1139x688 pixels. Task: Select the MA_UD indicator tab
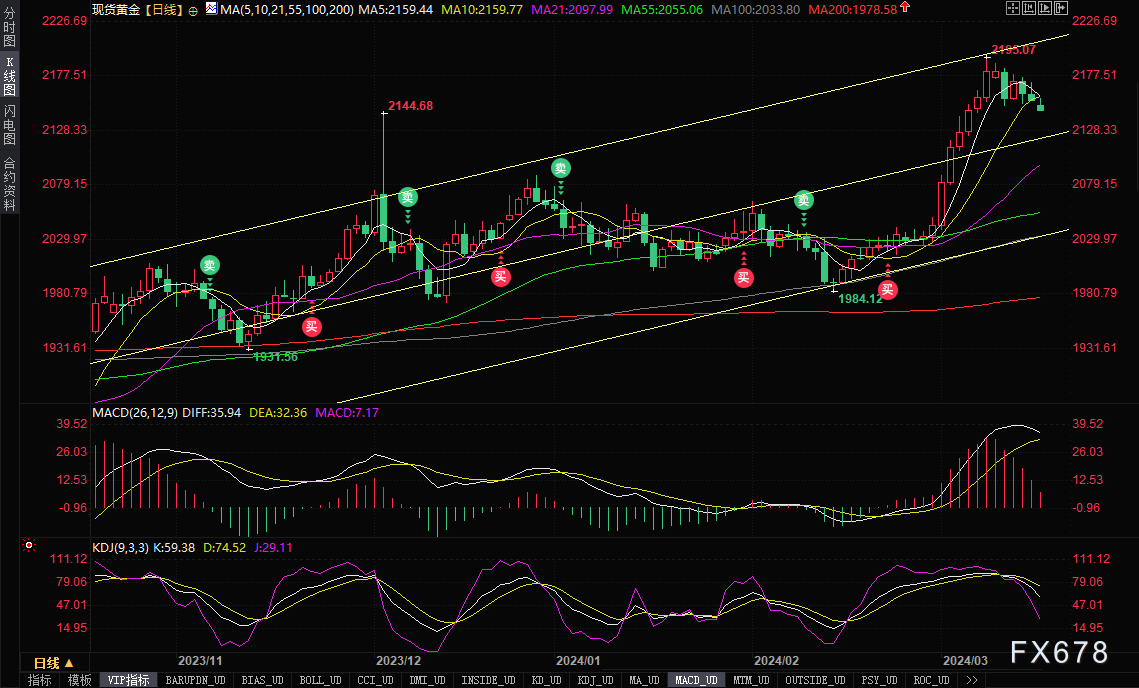pos(644,680)
